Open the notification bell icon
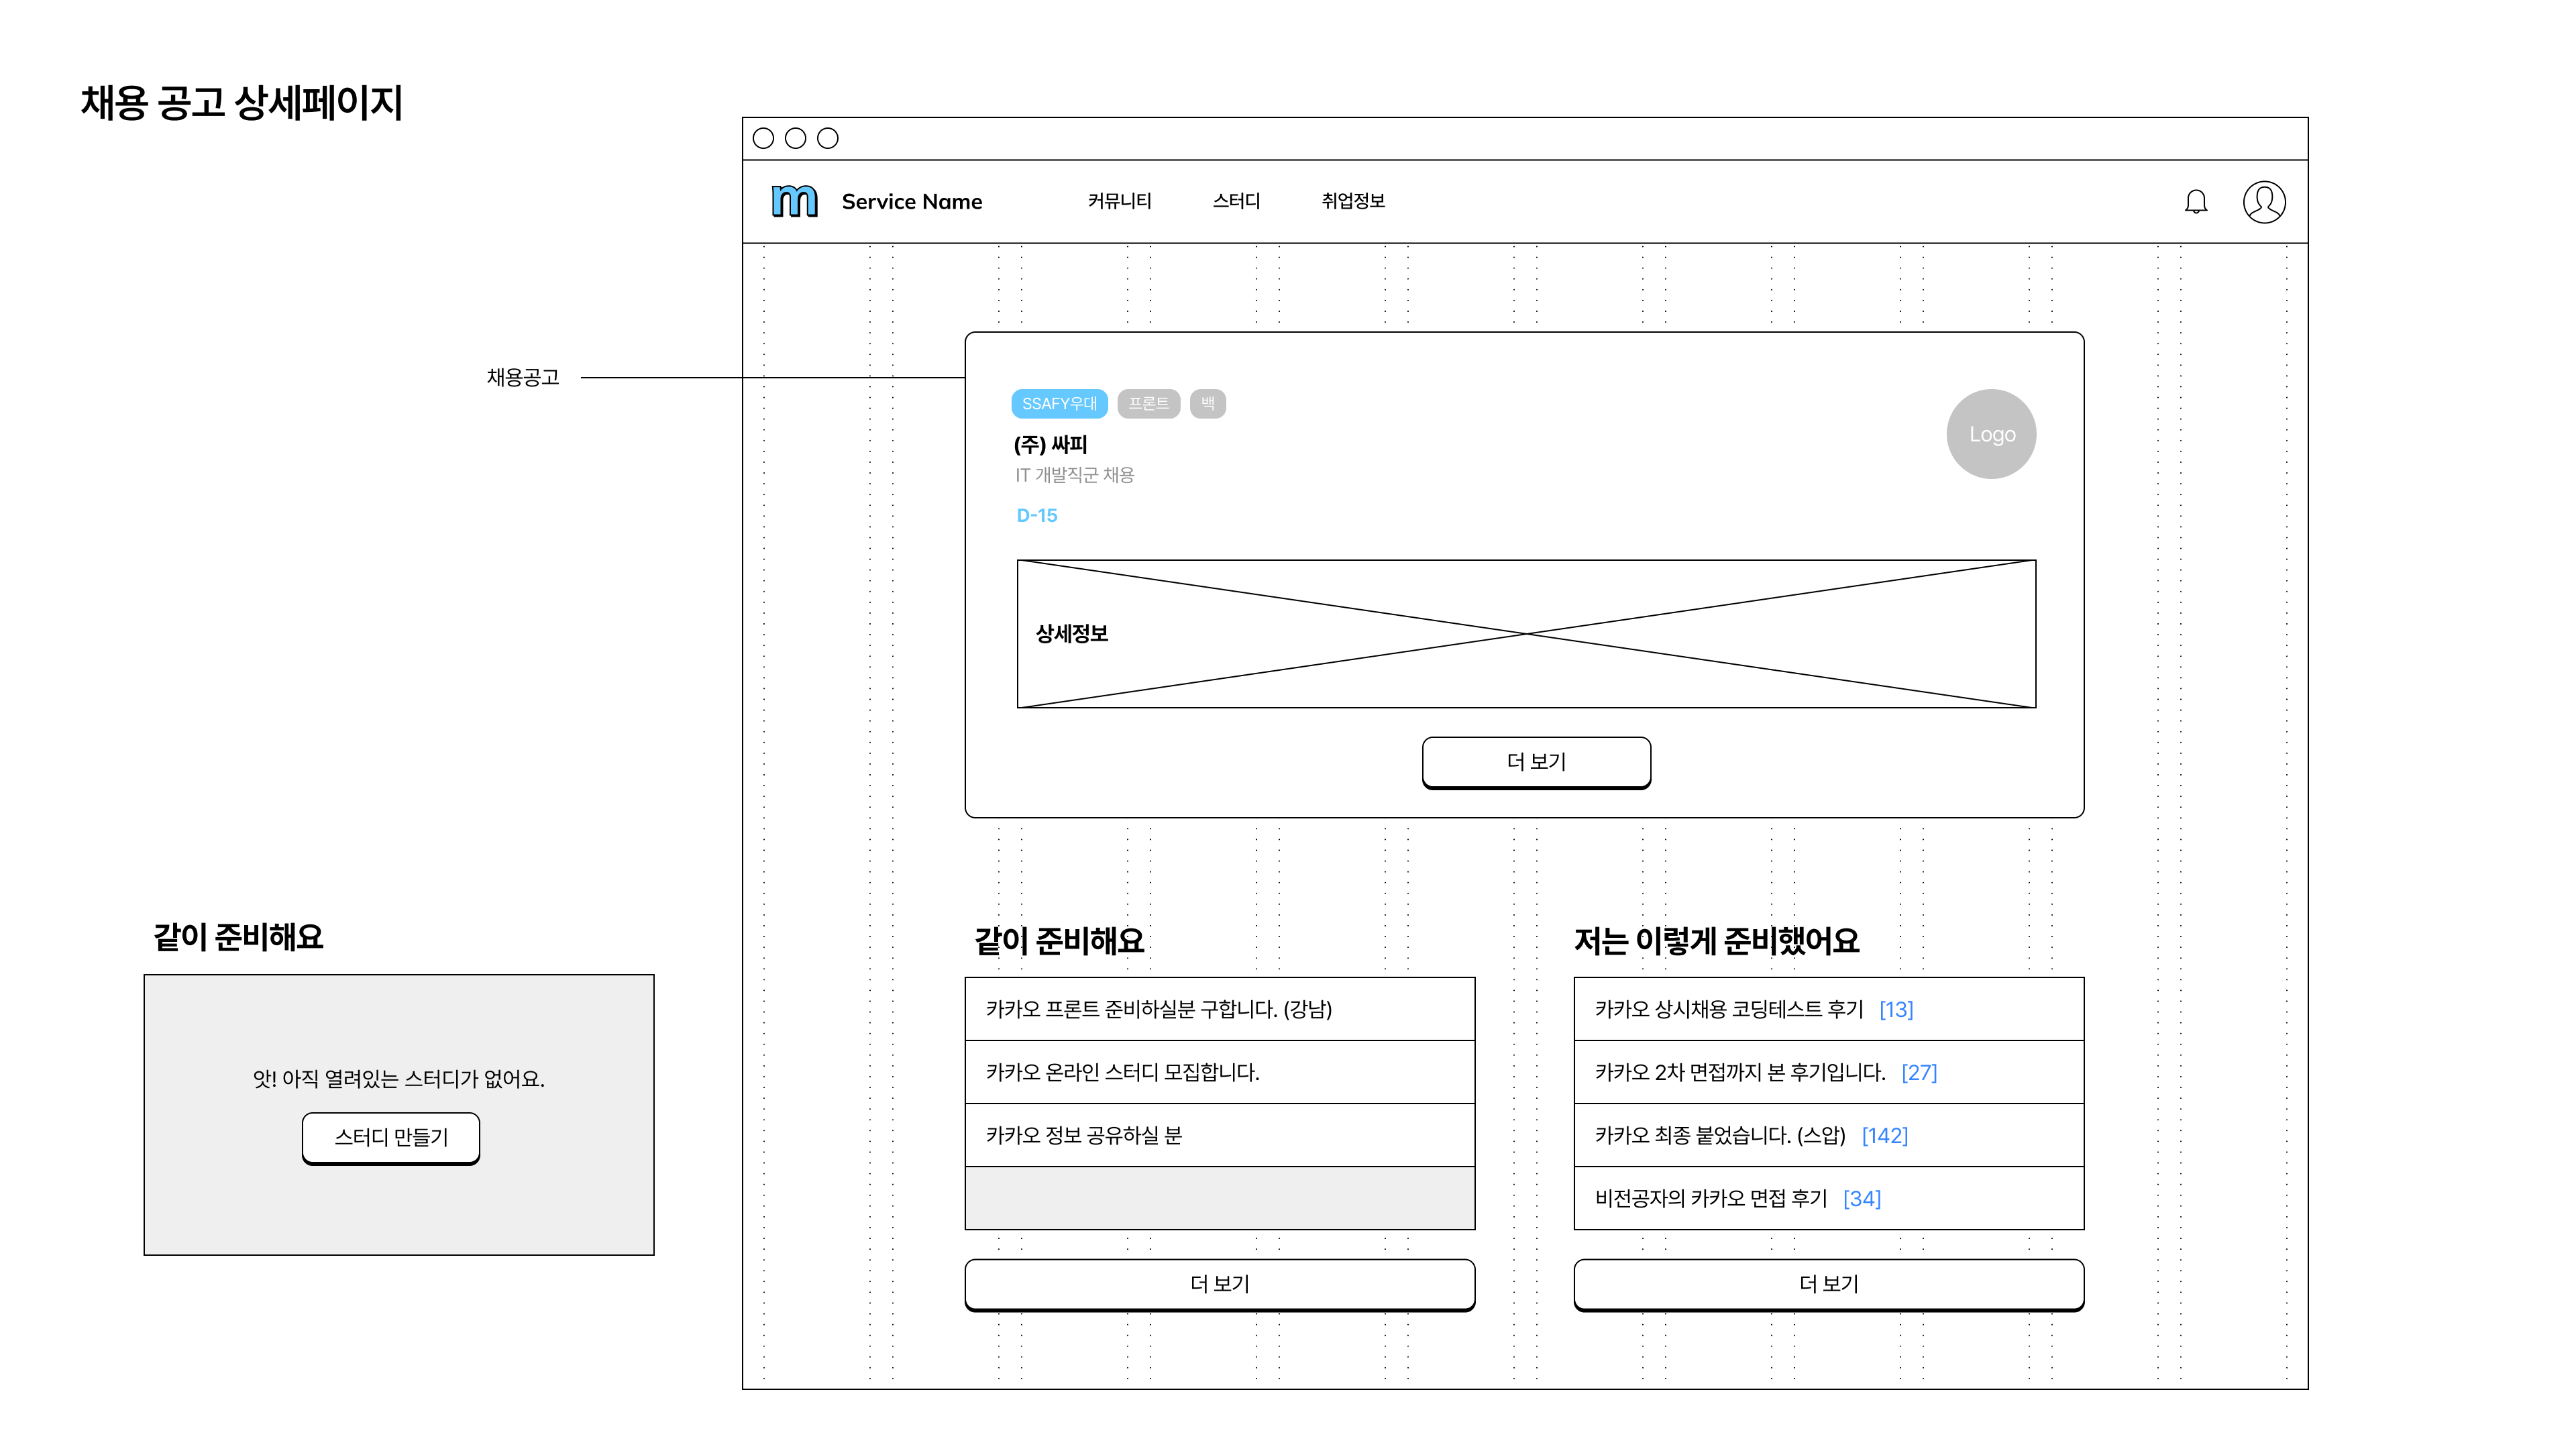Viewport: 2576px width, 1449px height. [2195, 202]
